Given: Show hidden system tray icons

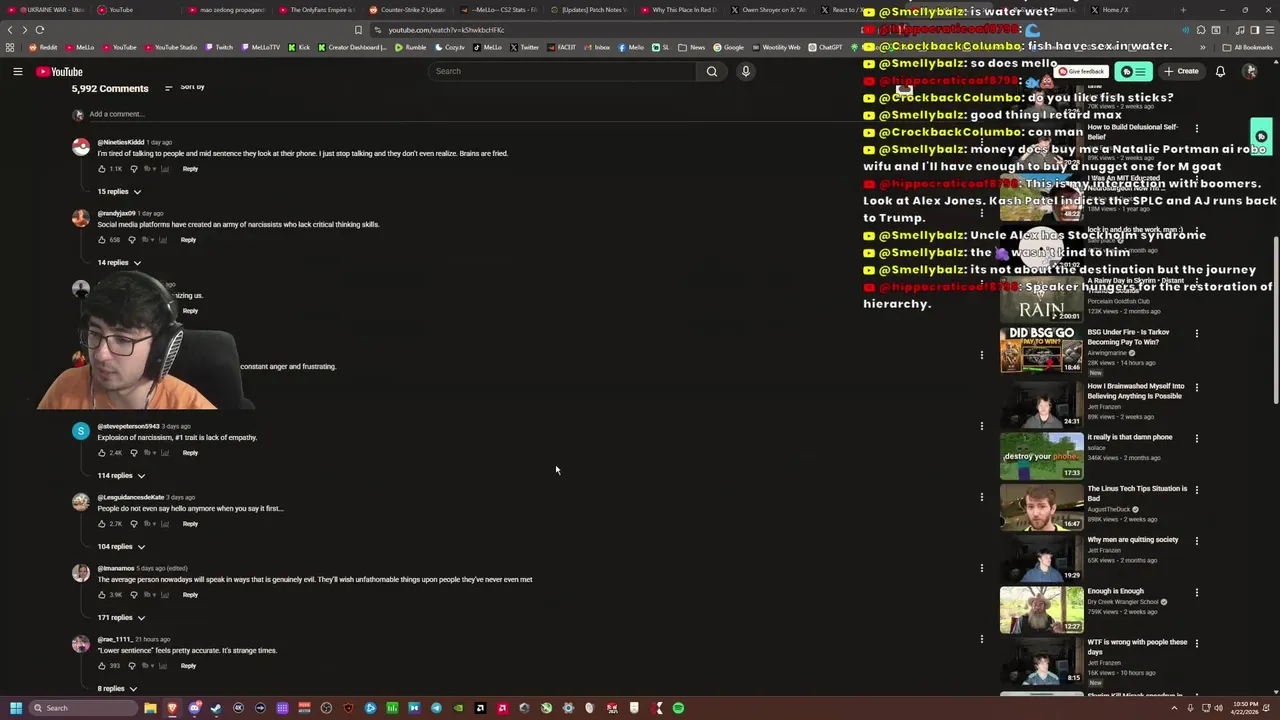Looking at the screenshot, I should click(x=1174, y=708).
